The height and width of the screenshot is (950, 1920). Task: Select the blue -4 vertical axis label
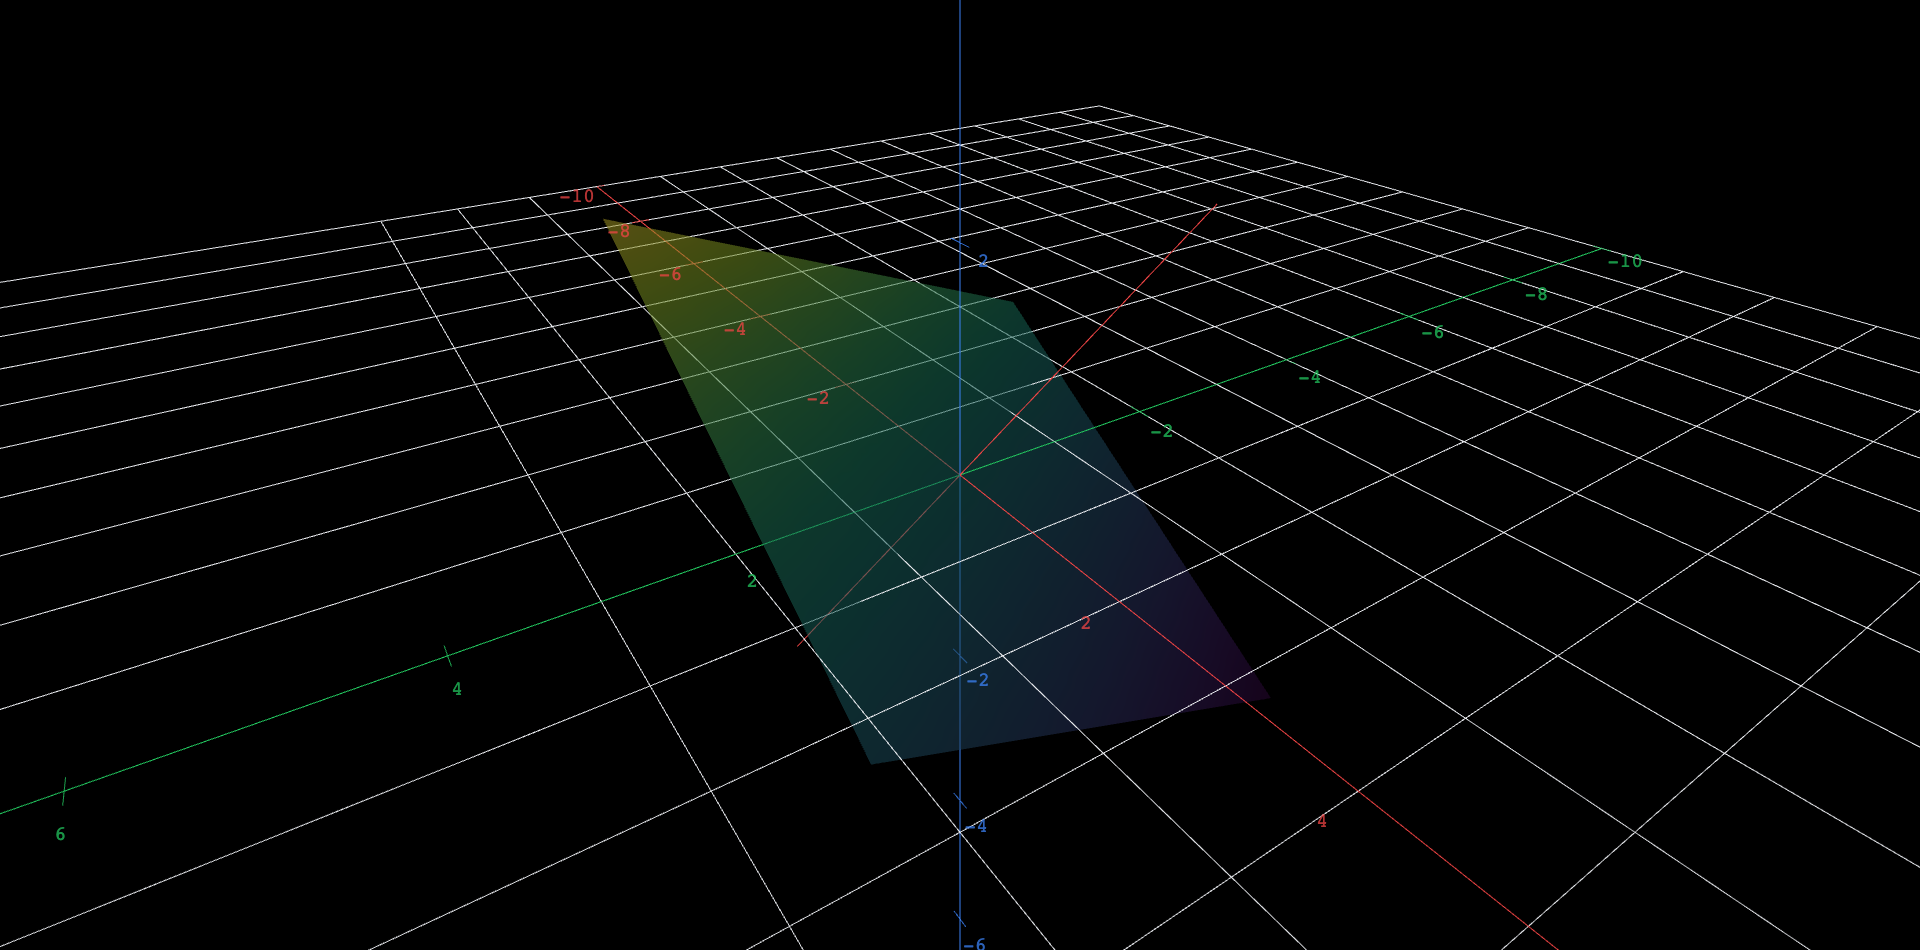tap(977, 826)
